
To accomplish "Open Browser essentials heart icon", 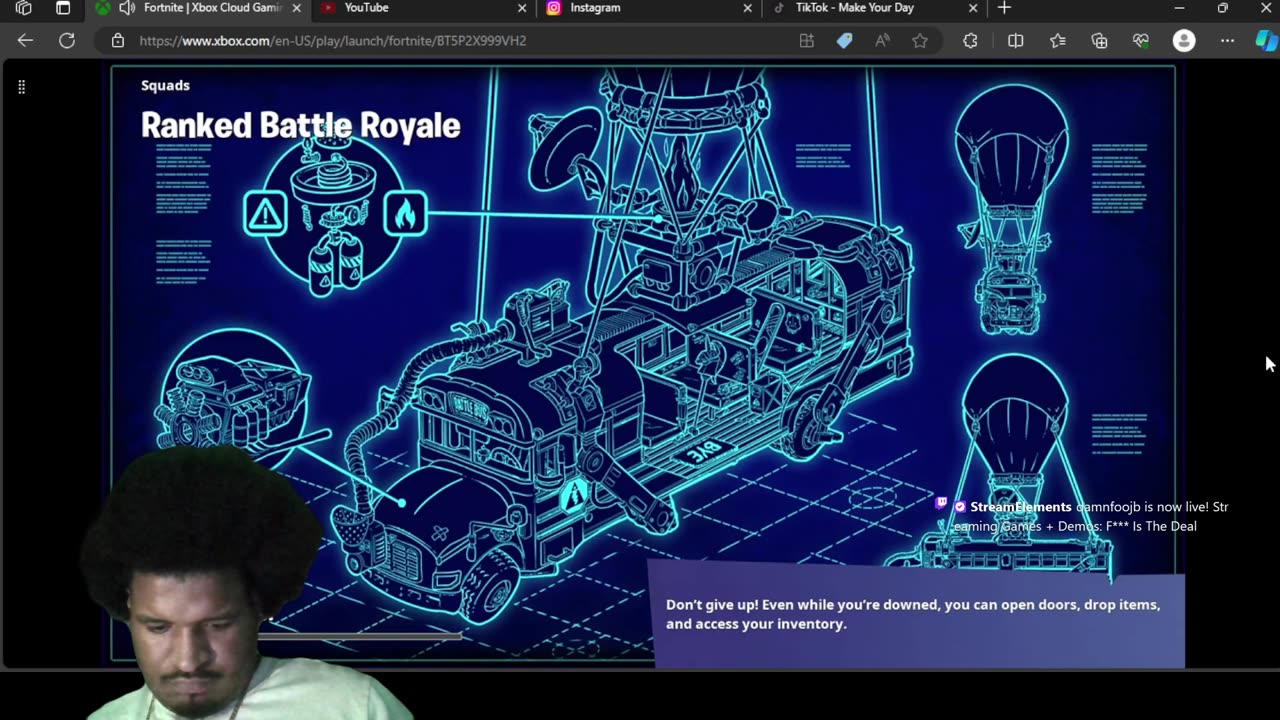I will click(1141, 41).
